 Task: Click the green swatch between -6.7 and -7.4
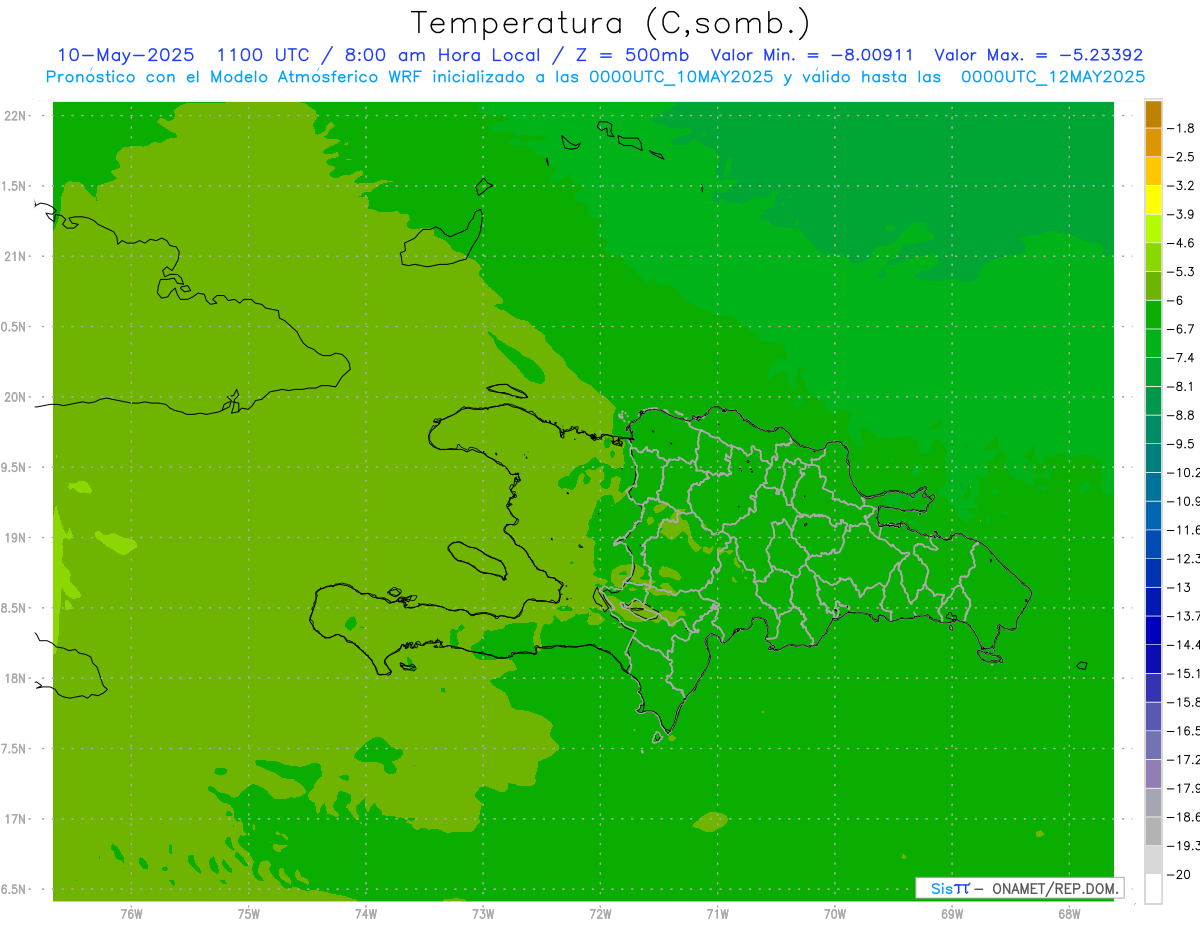point(1153,343)
